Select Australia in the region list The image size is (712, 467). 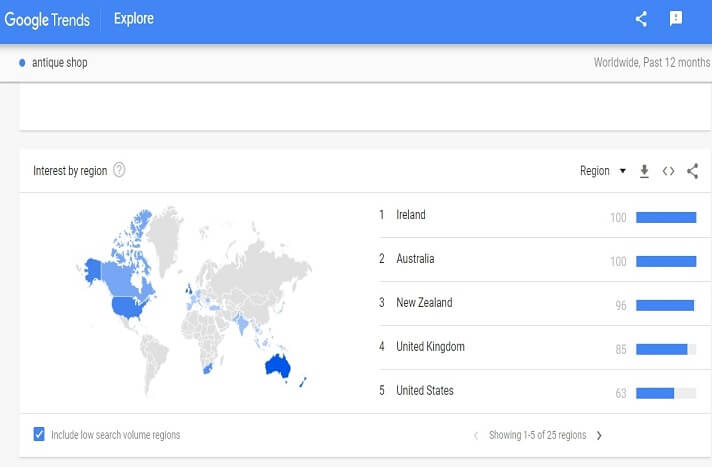[415, 259]
